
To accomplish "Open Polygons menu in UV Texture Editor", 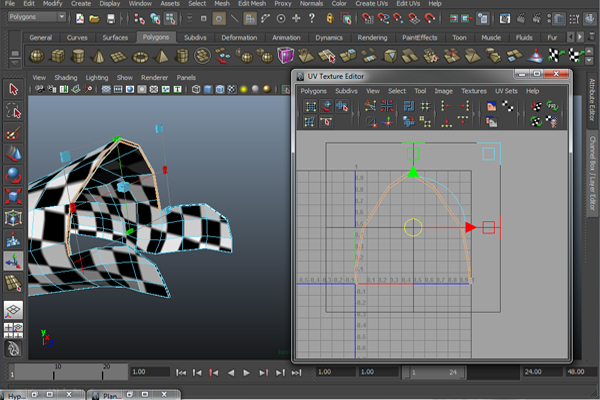I will pos(313,91).
